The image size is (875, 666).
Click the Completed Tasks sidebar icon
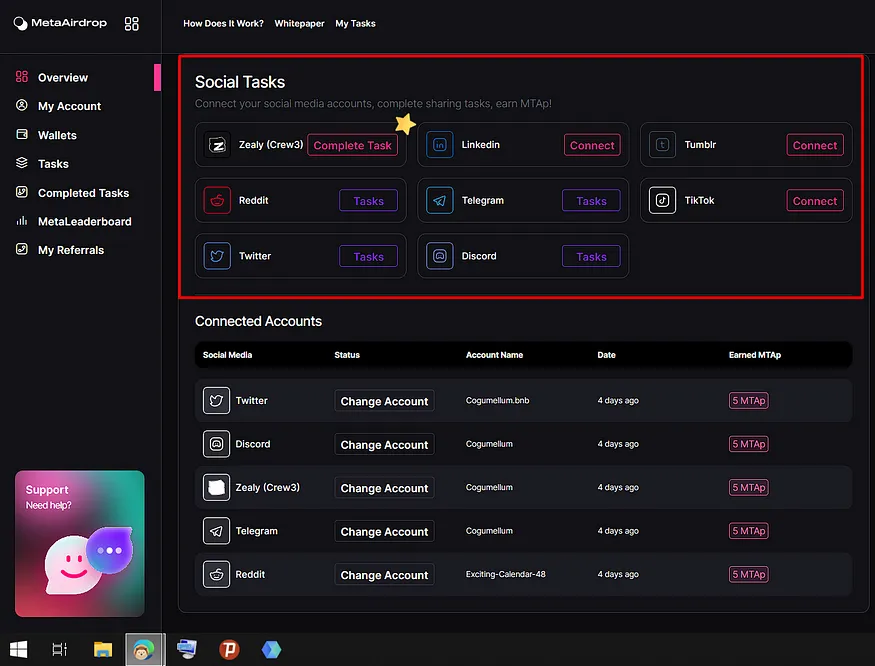[22, 193]
